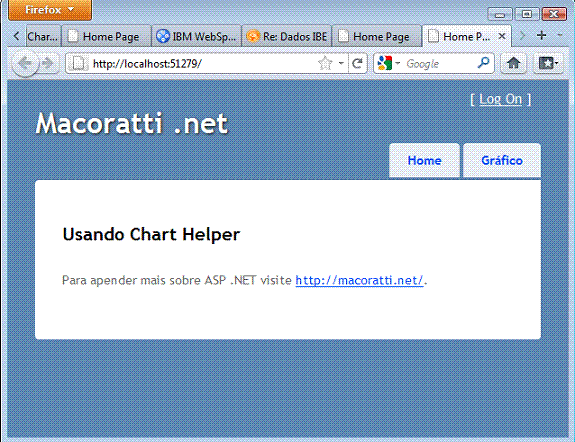Click the search magnifier icon
The image size is (575, 442).
484,63
